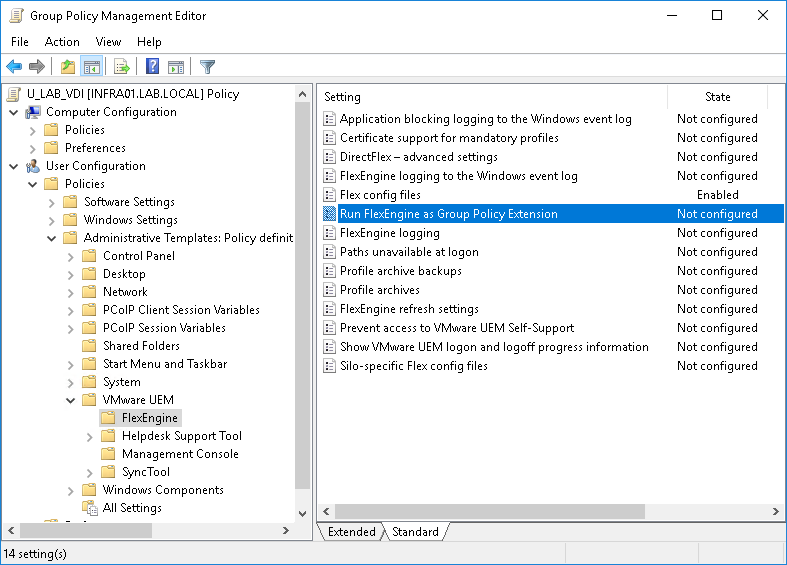The height and width of the screenshot is (565, 787).
Task: Toggle Show/Hide Console Tree toolbar icon
Action: click(91, 67)
